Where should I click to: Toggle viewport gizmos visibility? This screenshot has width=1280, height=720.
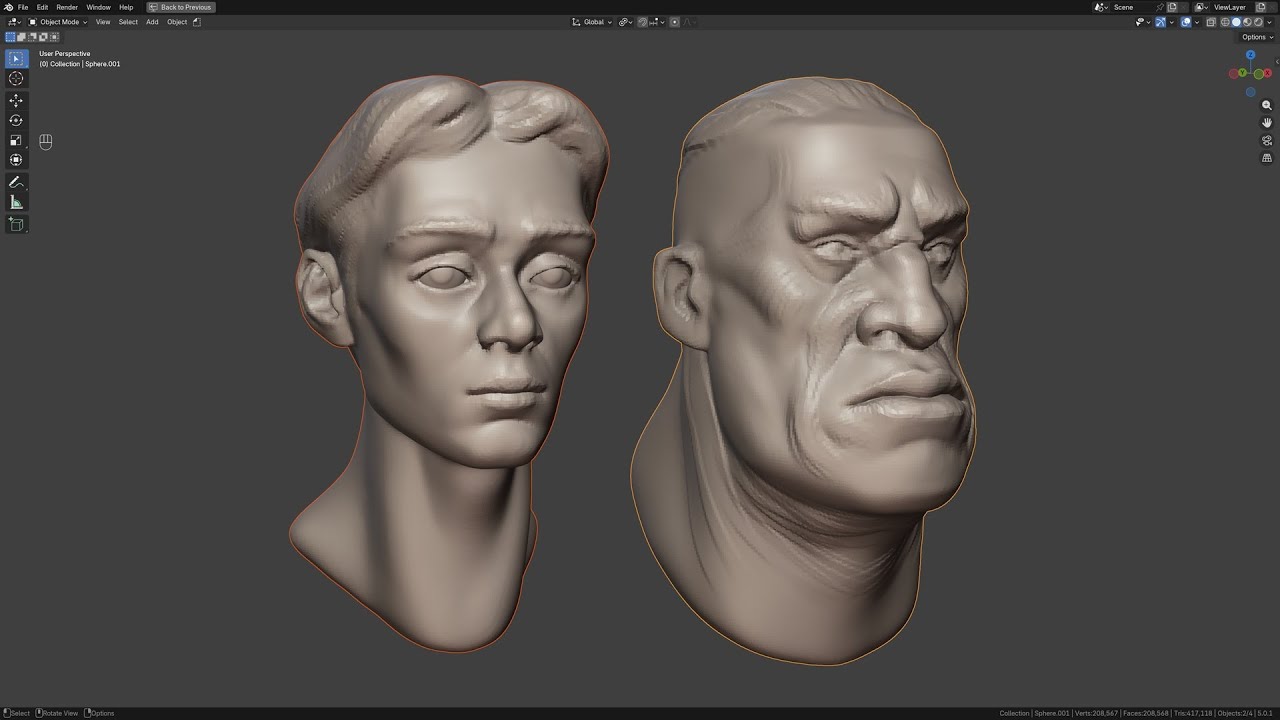[1160, 22]
